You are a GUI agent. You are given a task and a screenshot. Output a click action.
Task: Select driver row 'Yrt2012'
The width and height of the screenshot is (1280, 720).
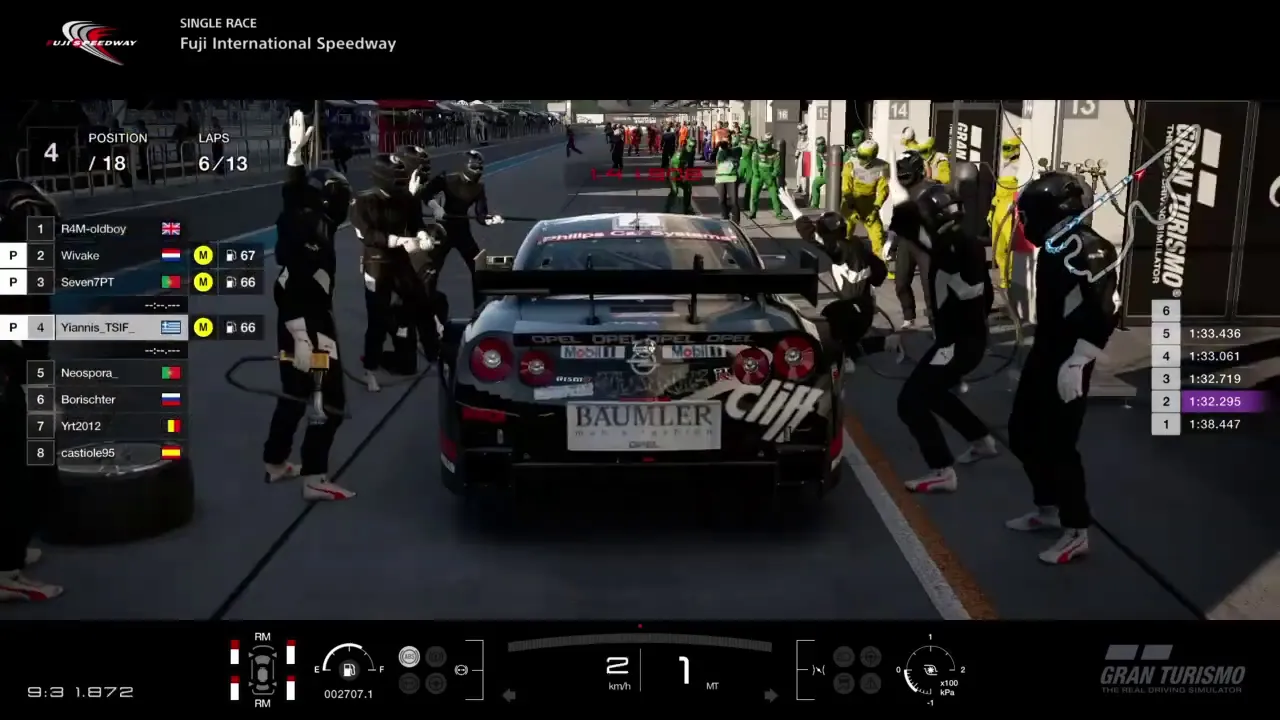(107, 426)
